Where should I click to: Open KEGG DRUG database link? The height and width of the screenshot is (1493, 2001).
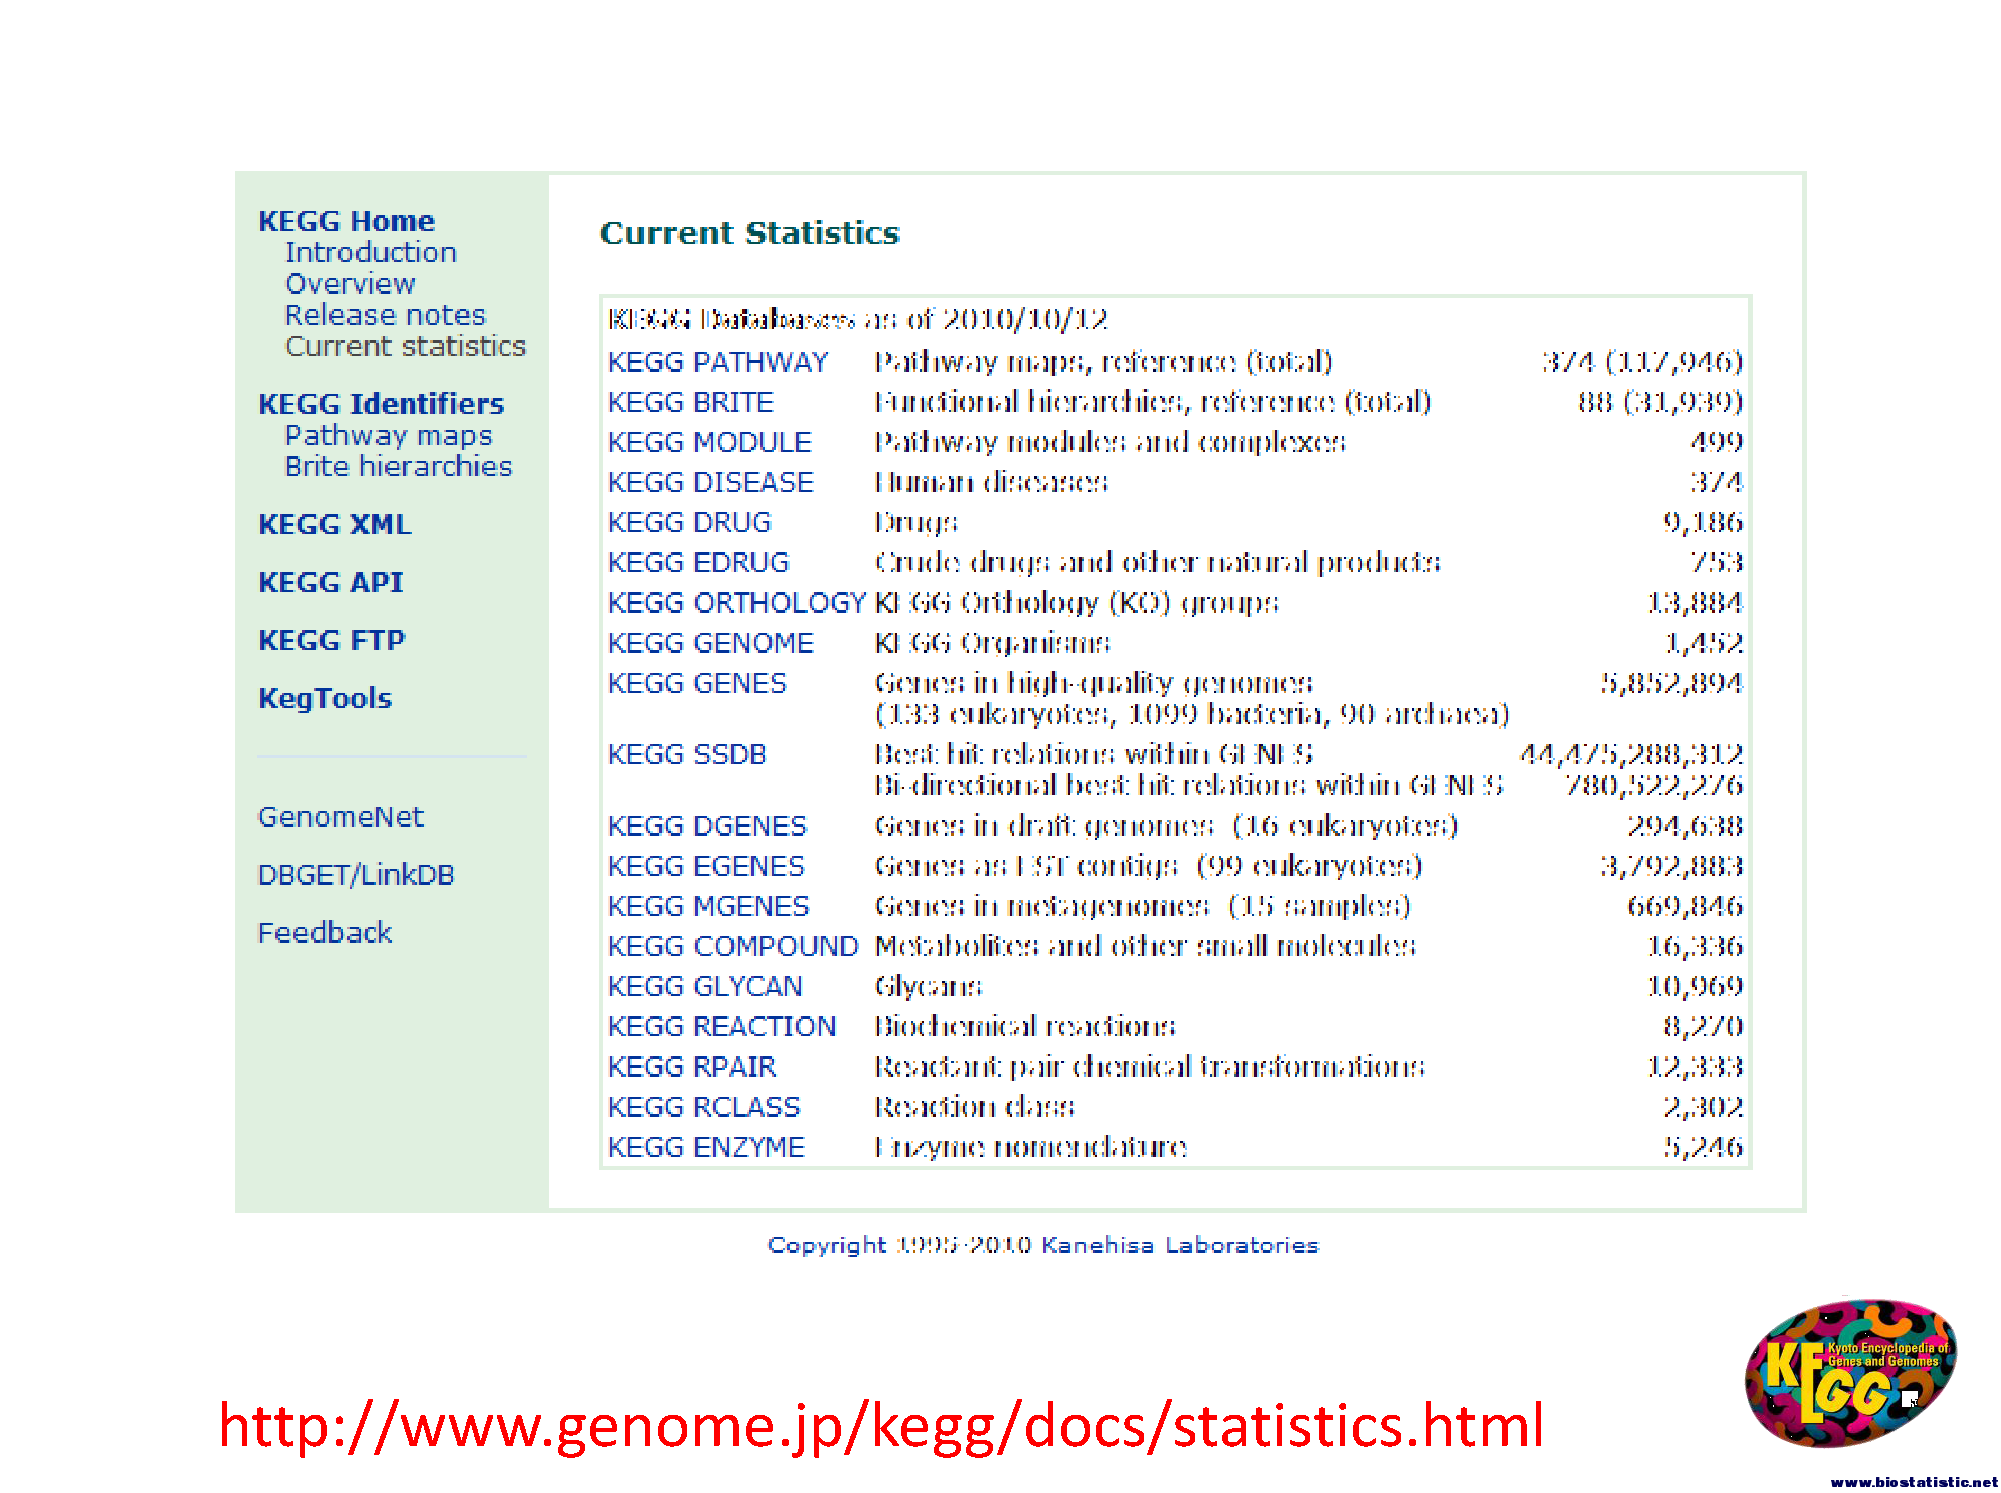[690, 522]
